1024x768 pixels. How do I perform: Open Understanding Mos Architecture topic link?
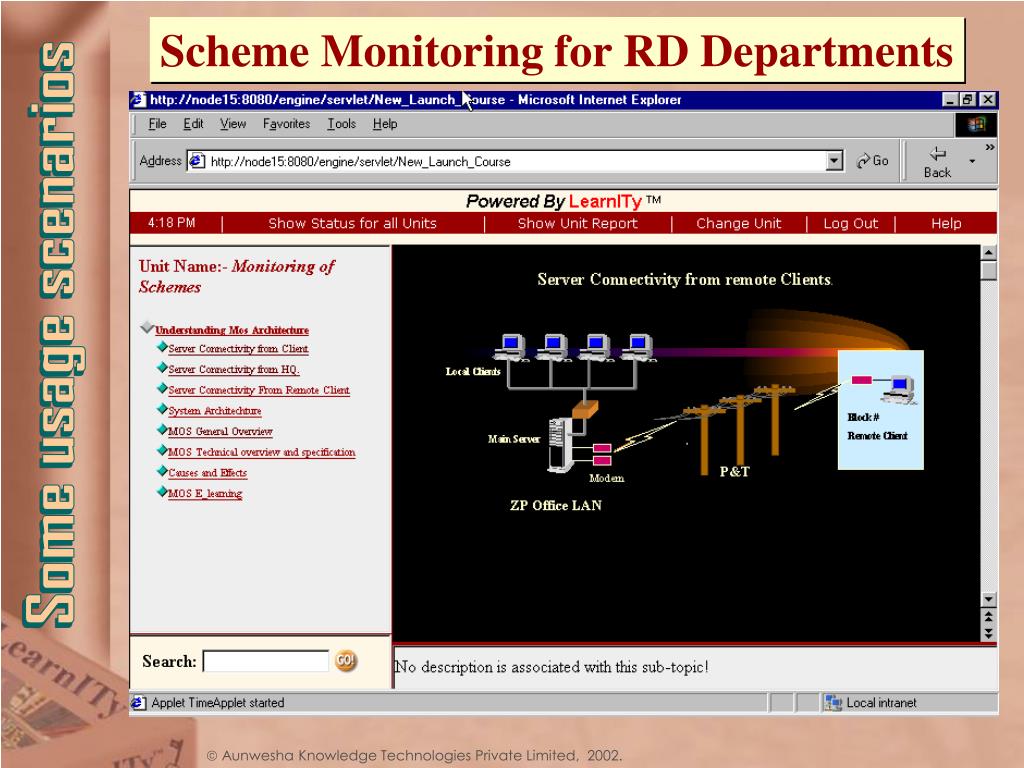pos(232,330)
